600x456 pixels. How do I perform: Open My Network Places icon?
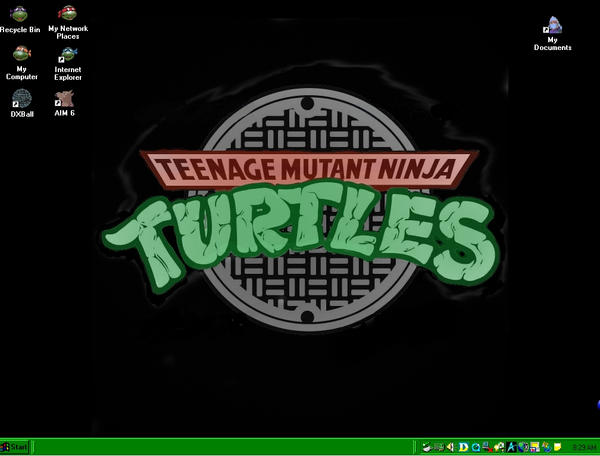[68, 13]
